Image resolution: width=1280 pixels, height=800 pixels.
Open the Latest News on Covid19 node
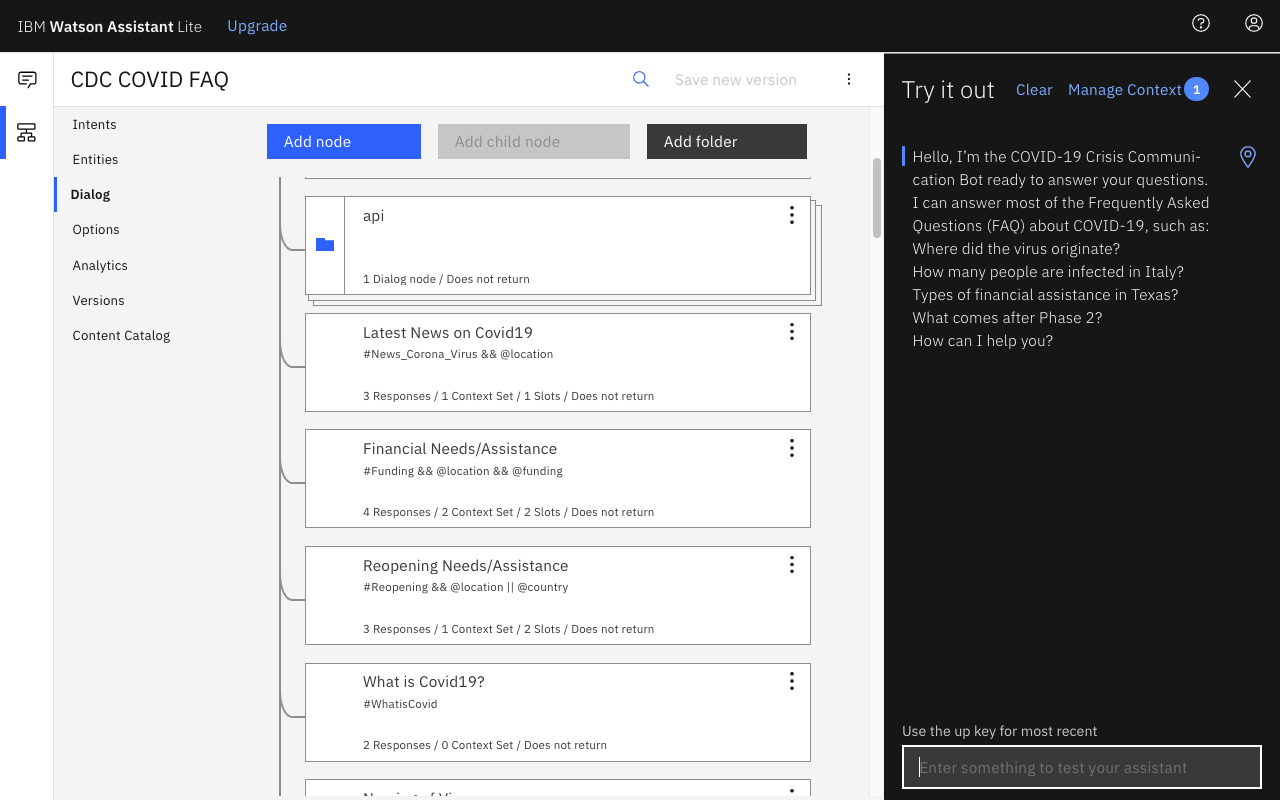click(558, 362)
